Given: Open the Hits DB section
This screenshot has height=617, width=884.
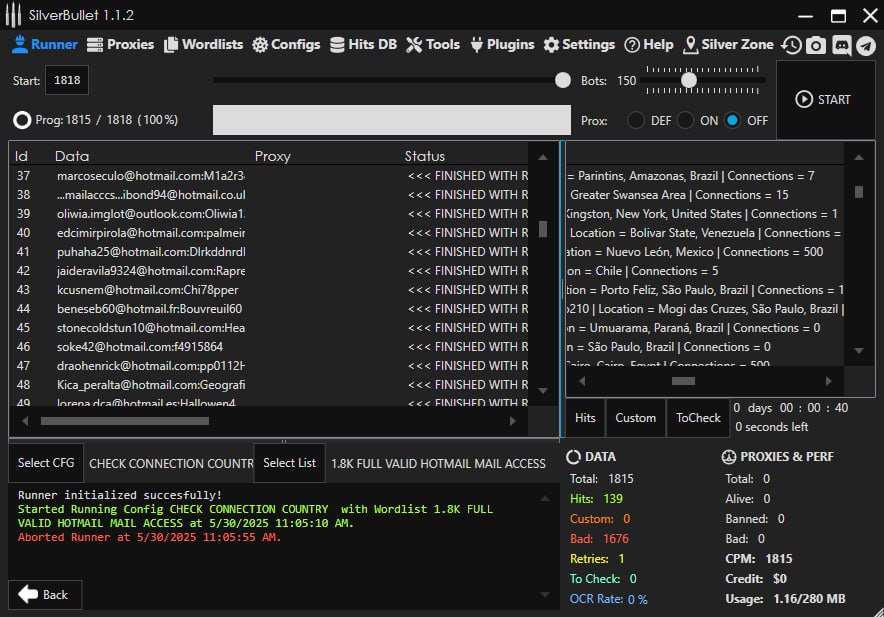Looking at the screenshot, I should tap(363, 45).
